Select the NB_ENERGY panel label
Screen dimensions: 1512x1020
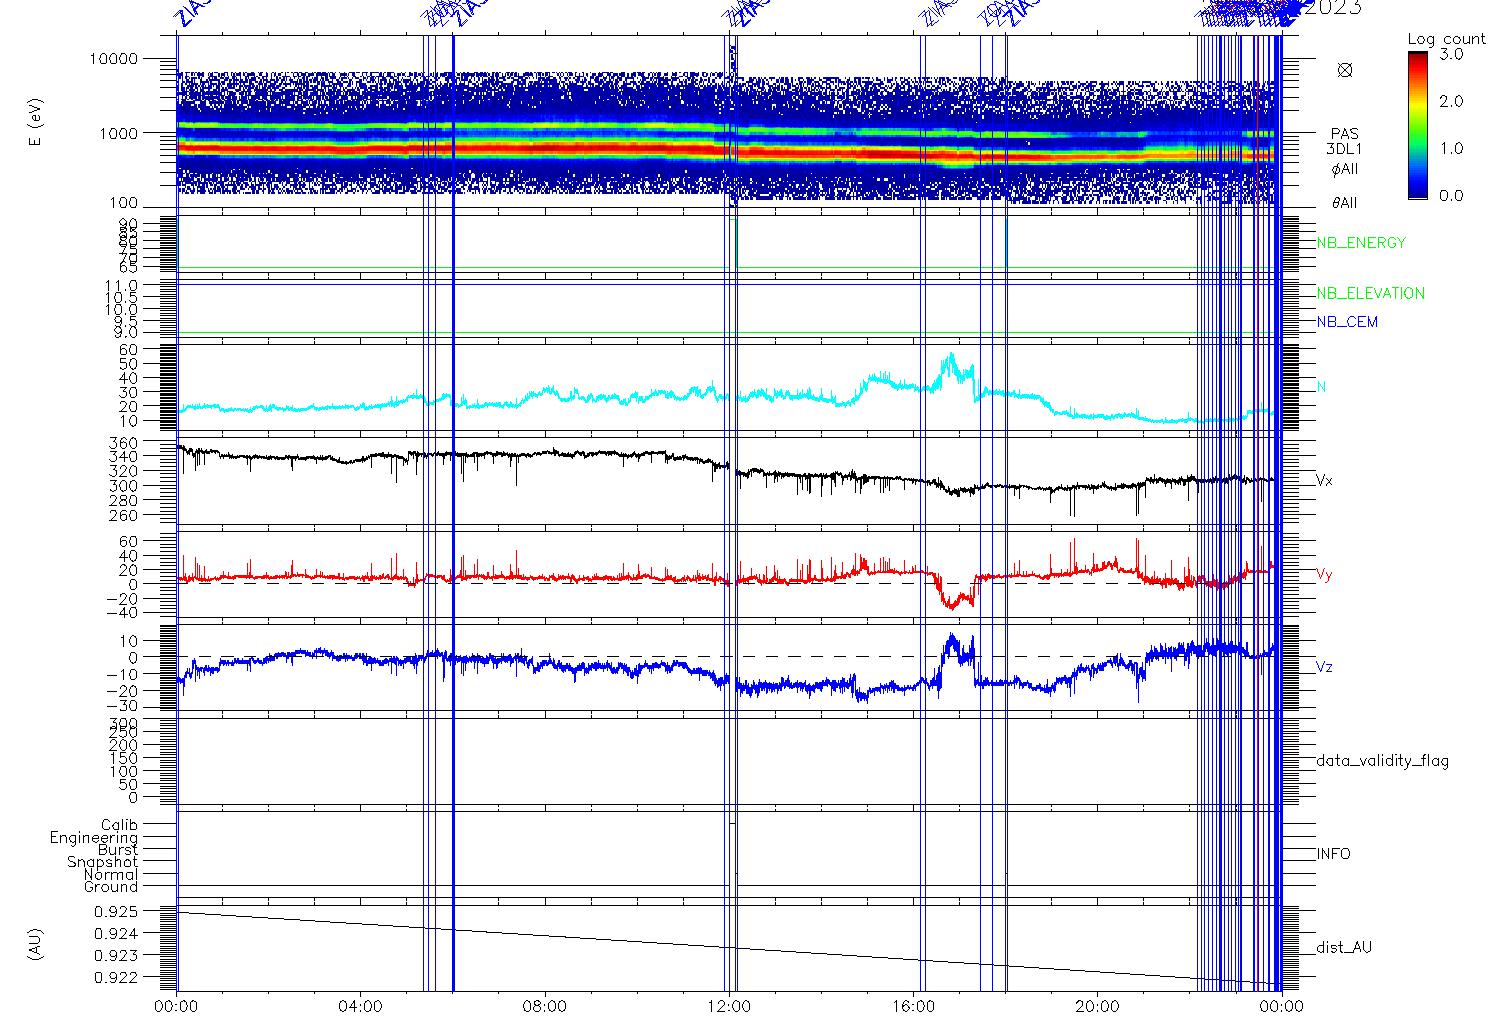click(x=1361, y=243)
